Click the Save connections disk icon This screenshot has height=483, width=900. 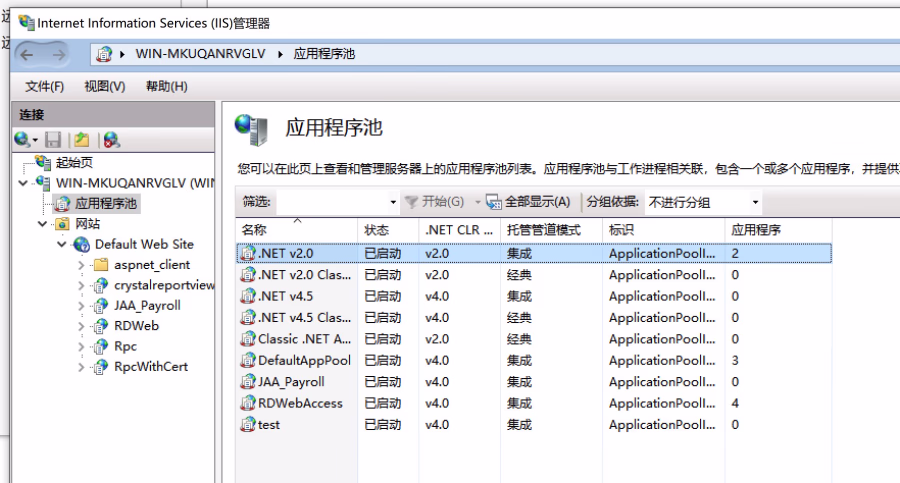pos(53,140)
